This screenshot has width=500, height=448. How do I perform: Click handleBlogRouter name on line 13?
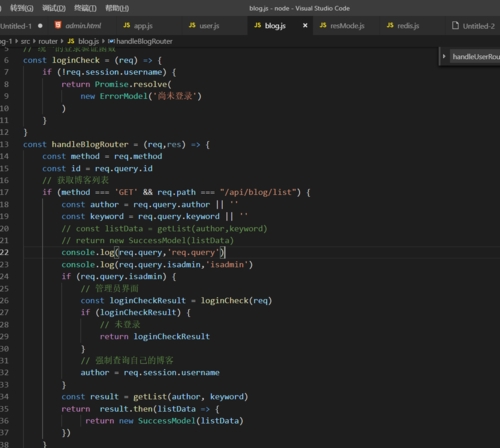pos(90,144)
